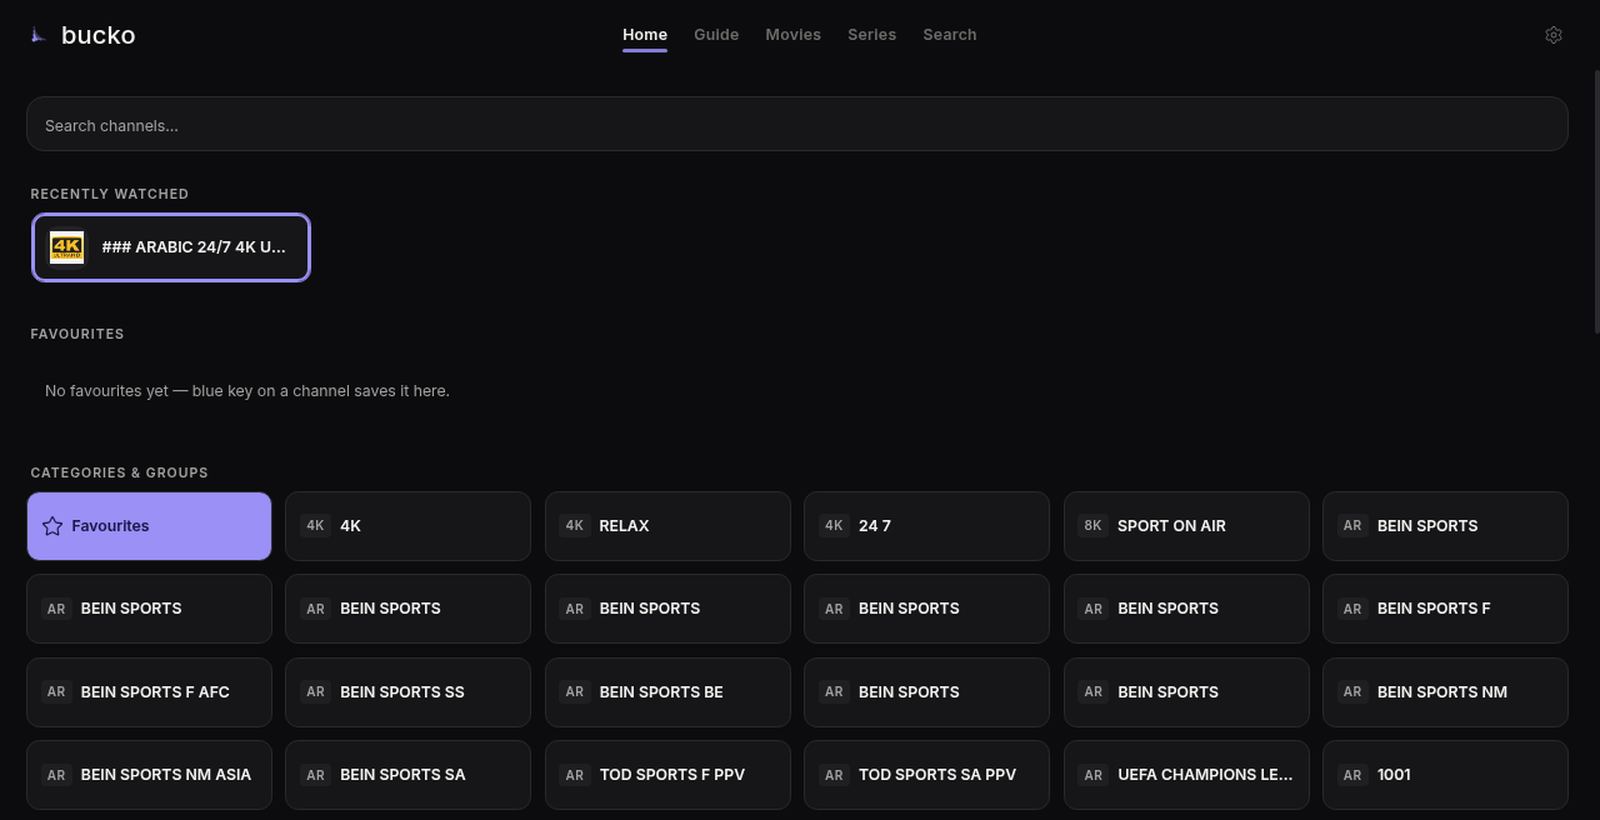Screen dimensions: 1600x820
Task: Focus the Search channels input field
Action: pyautogui.click(x=797, y=125)
